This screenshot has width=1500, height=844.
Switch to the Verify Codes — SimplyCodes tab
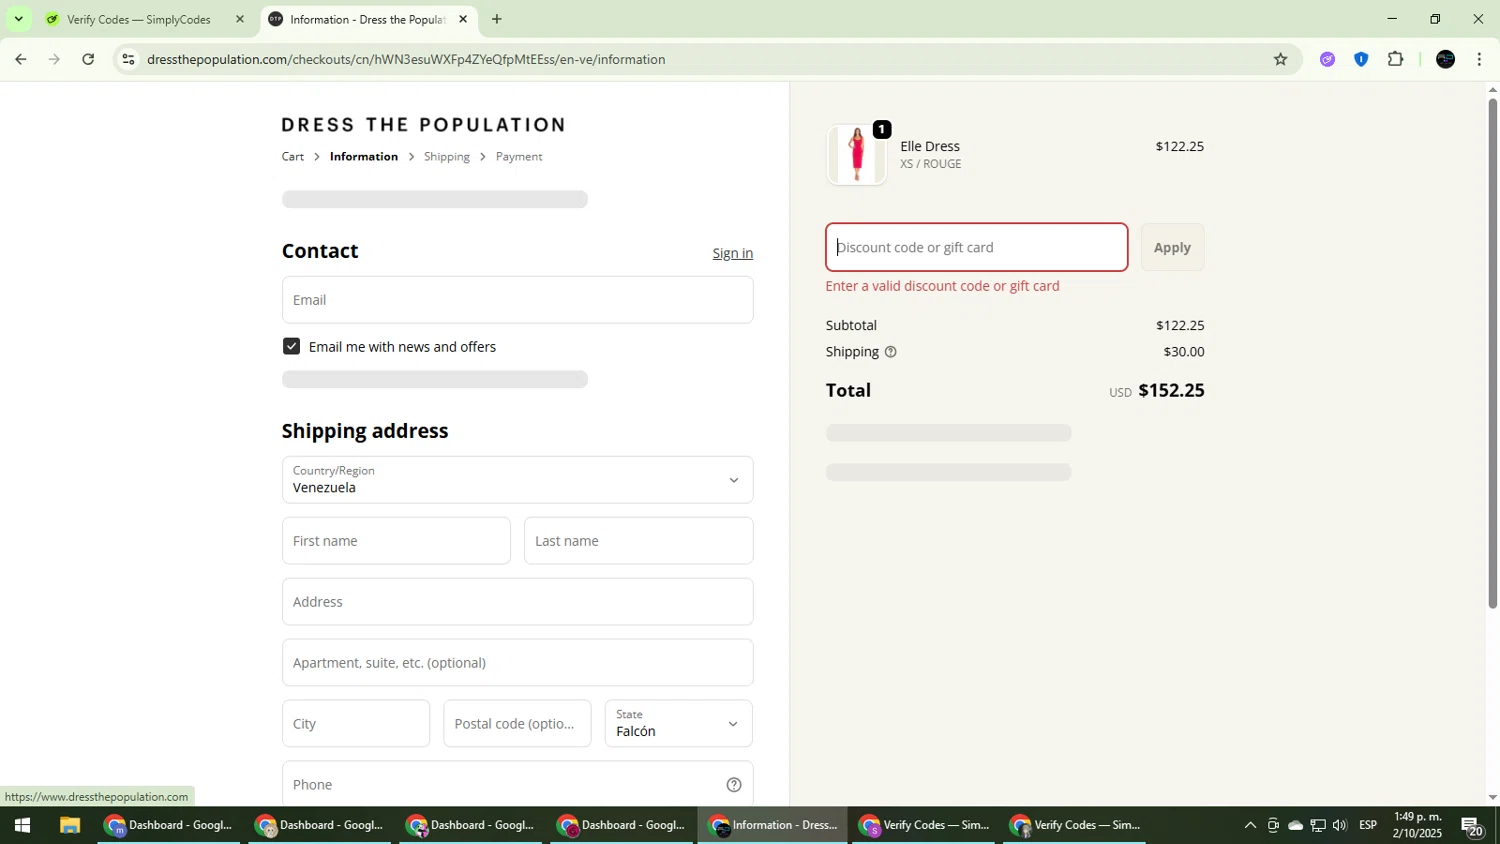(138, 19)
